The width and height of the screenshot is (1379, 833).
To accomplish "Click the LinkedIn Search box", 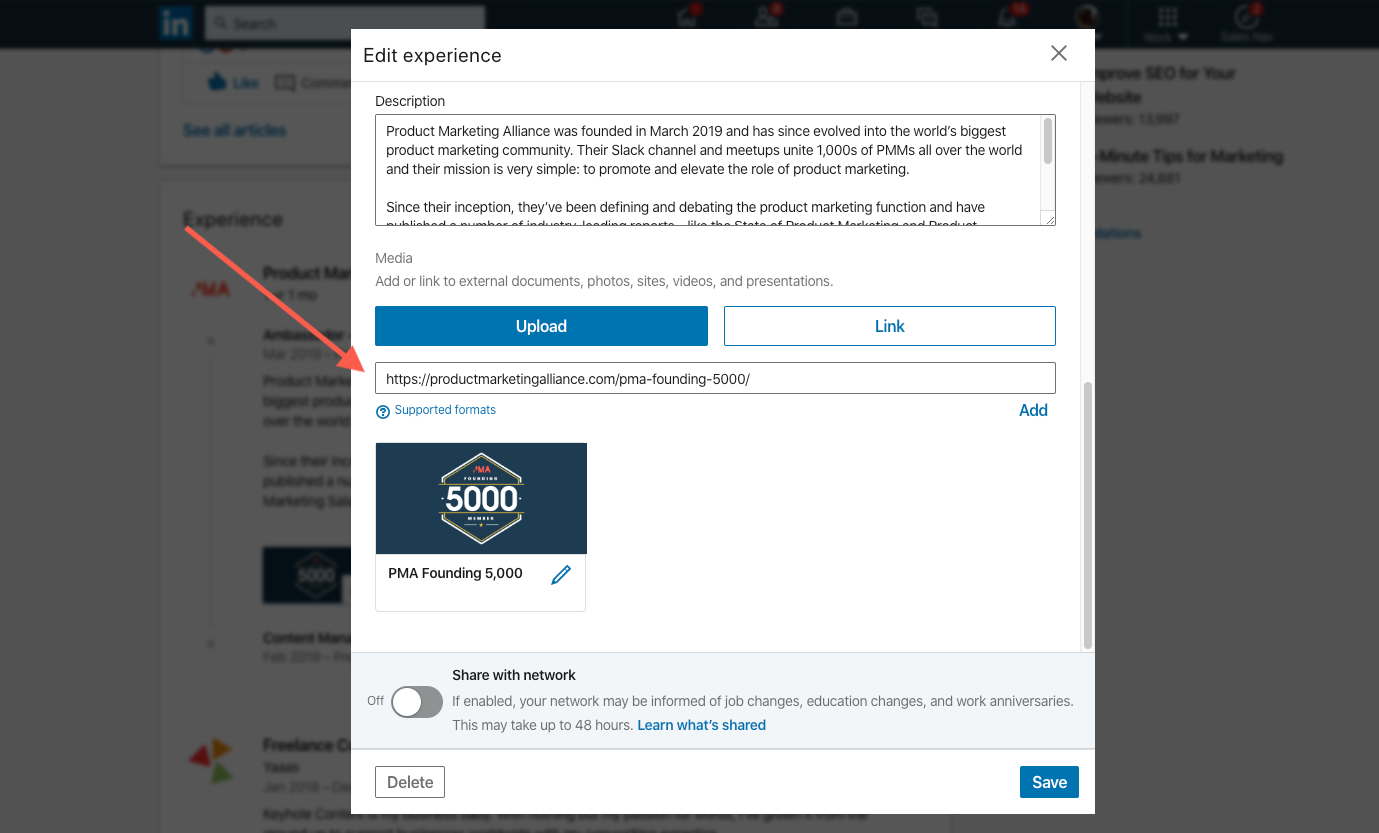I will coord(344,23).
